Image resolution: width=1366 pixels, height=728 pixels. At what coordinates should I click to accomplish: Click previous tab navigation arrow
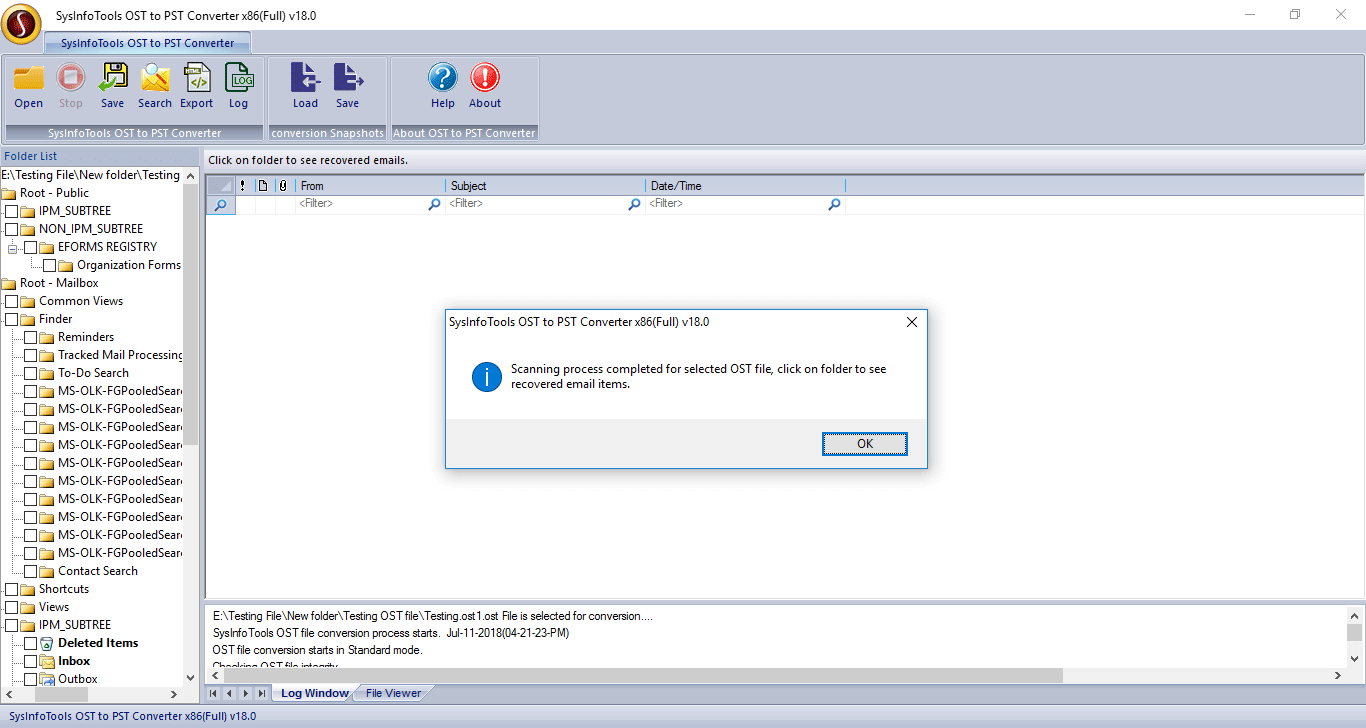click(229, 693)
